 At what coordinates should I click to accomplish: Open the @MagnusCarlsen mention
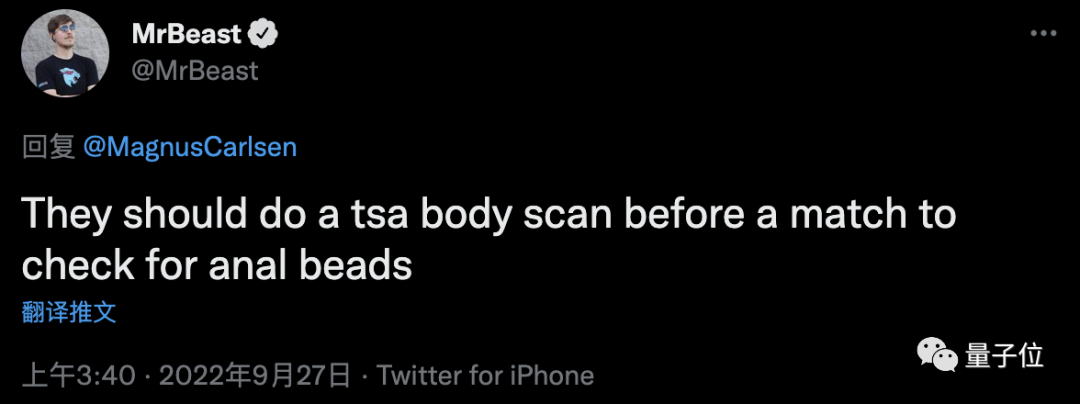(x=190, y=147)
